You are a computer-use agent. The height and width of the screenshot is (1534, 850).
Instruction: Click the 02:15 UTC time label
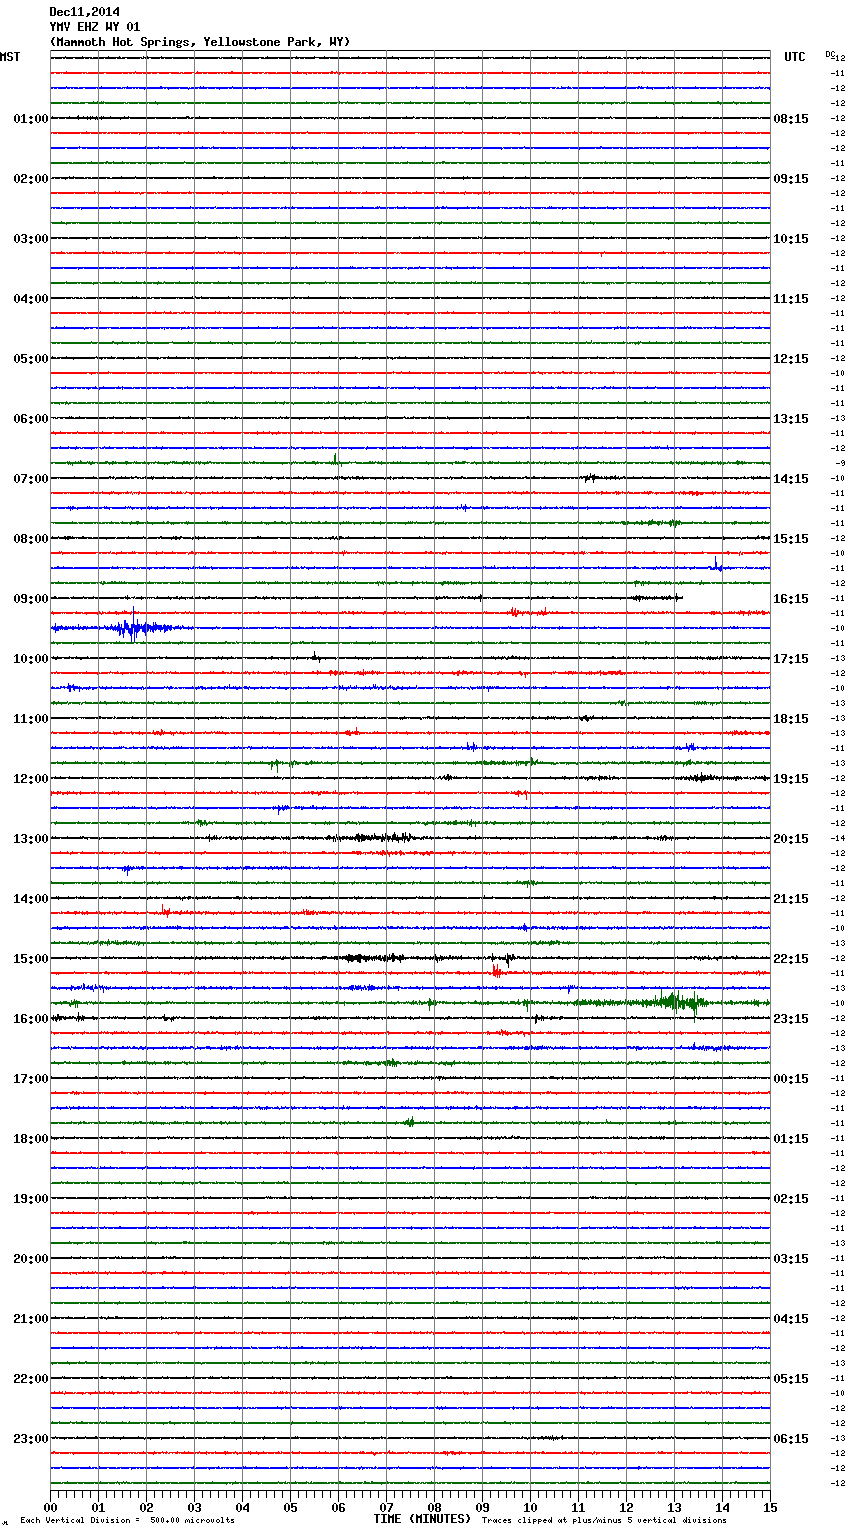point(791,1199)
